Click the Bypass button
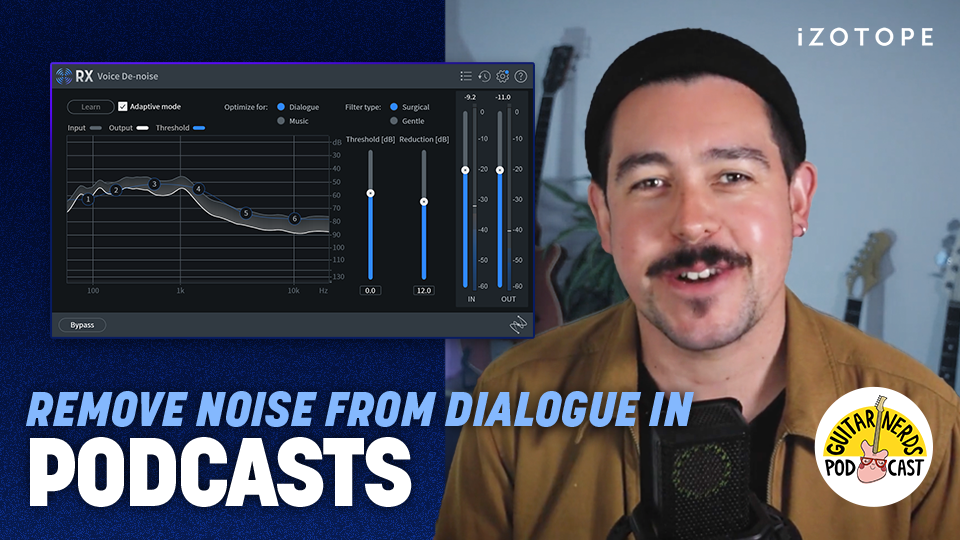The width and height of the screenshot is (960, 540). 82,325
